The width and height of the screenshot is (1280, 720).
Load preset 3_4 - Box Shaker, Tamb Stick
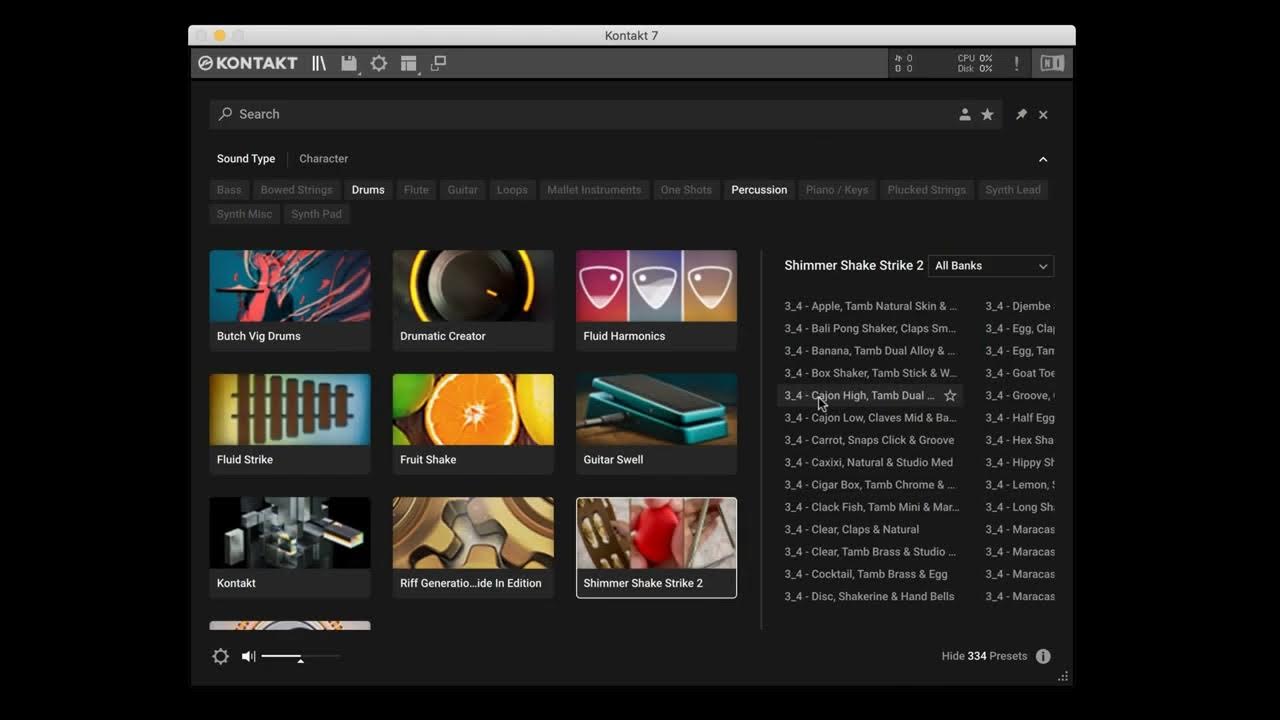click(x=870, y=373)
